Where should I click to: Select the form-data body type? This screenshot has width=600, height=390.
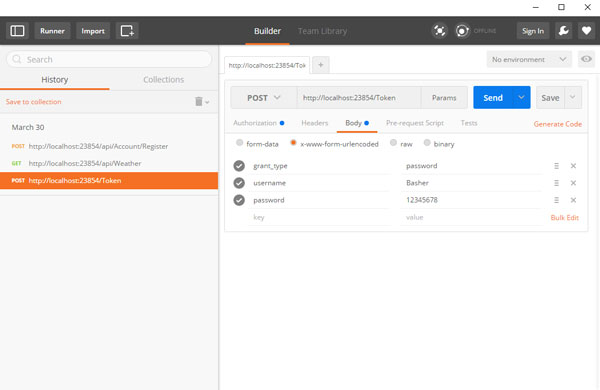tap(240, 143)
